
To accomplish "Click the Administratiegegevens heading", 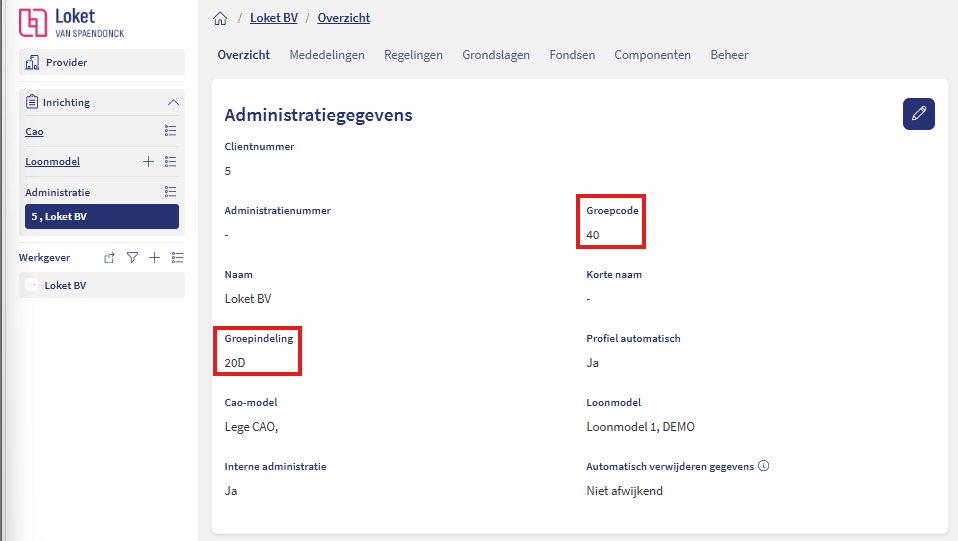I will [318, 115].
